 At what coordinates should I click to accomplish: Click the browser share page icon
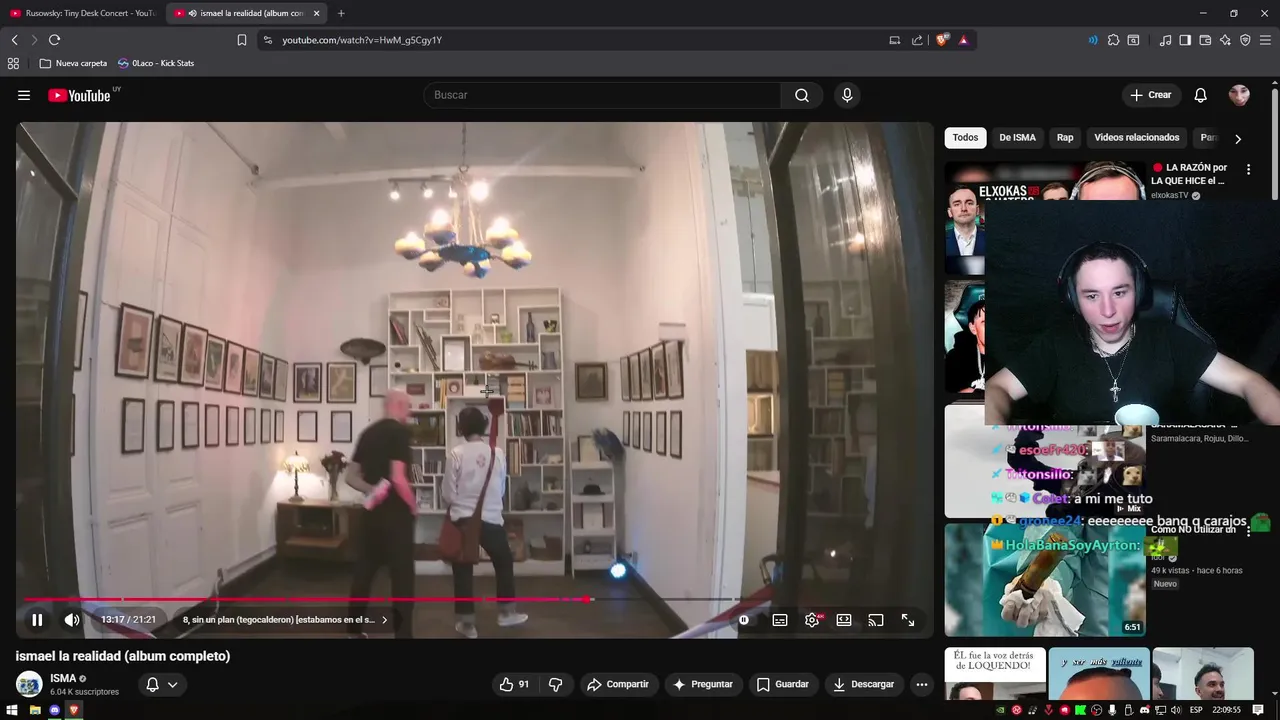(x=917, y=40)
